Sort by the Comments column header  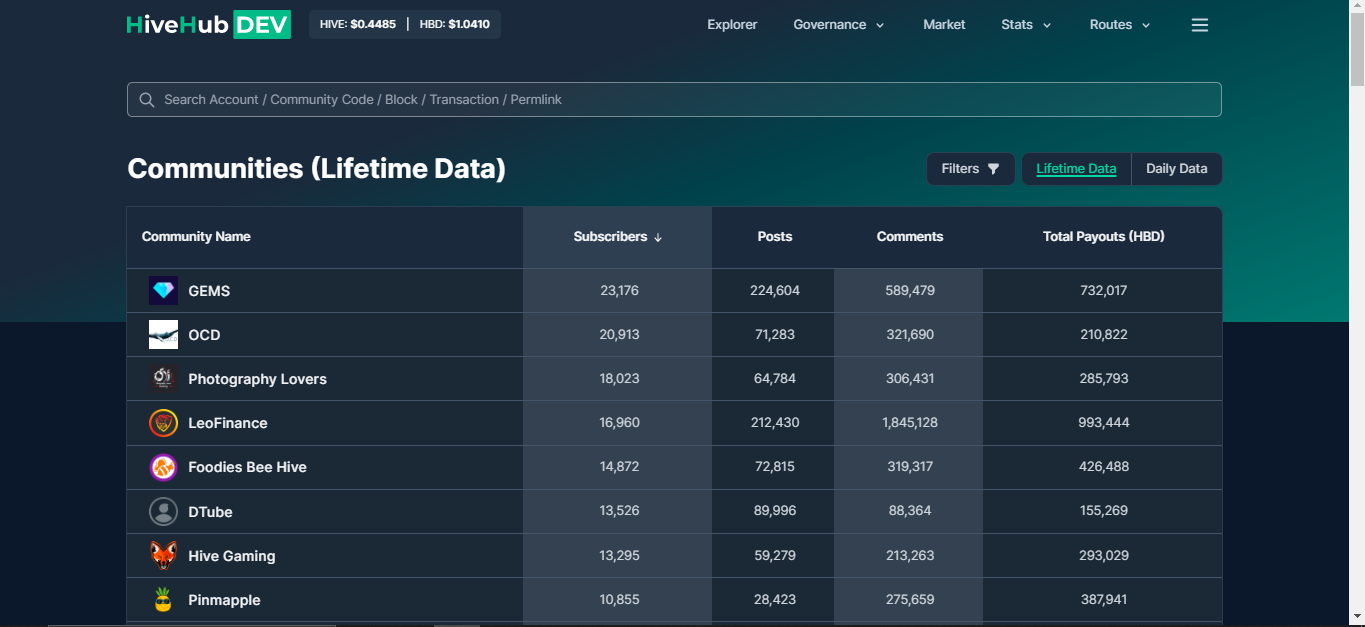coord(909,237)
